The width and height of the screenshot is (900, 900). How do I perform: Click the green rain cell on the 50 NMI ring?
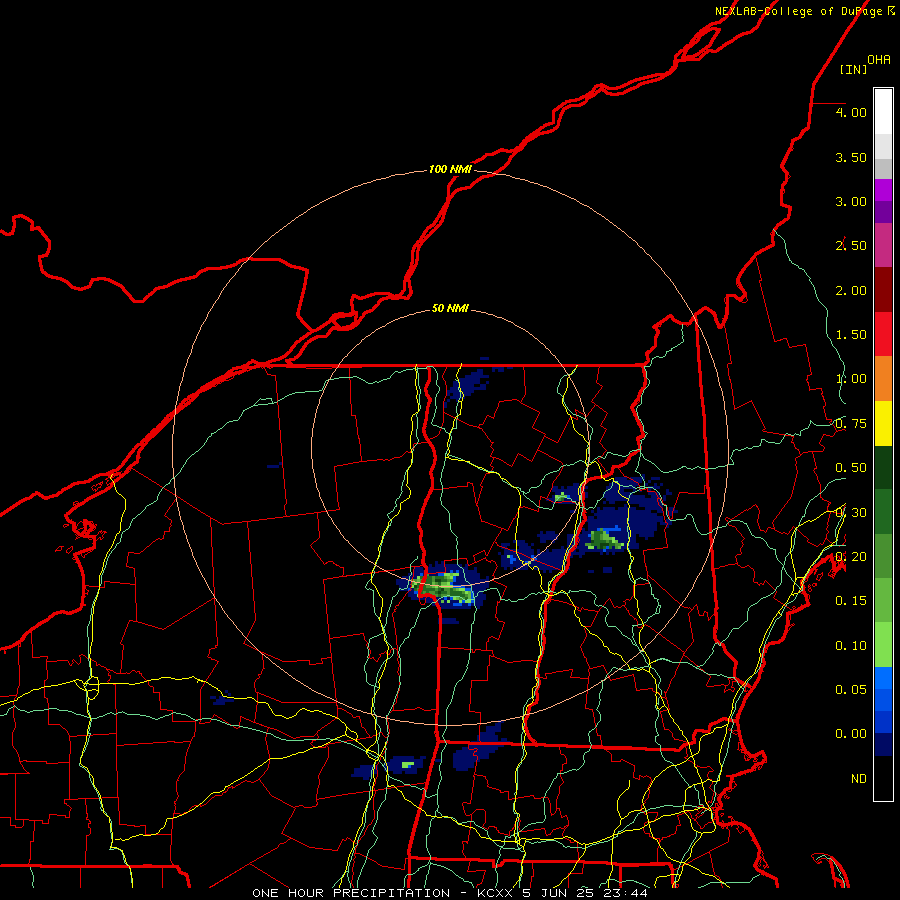443,587
